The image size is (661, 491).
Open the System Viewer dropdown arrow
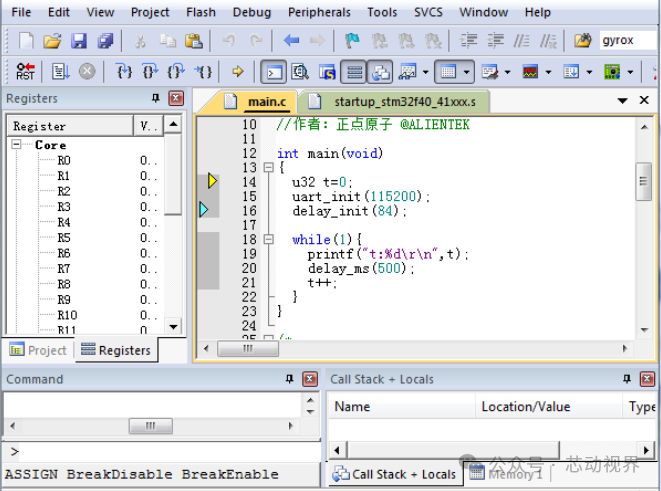tap(630, 72)
